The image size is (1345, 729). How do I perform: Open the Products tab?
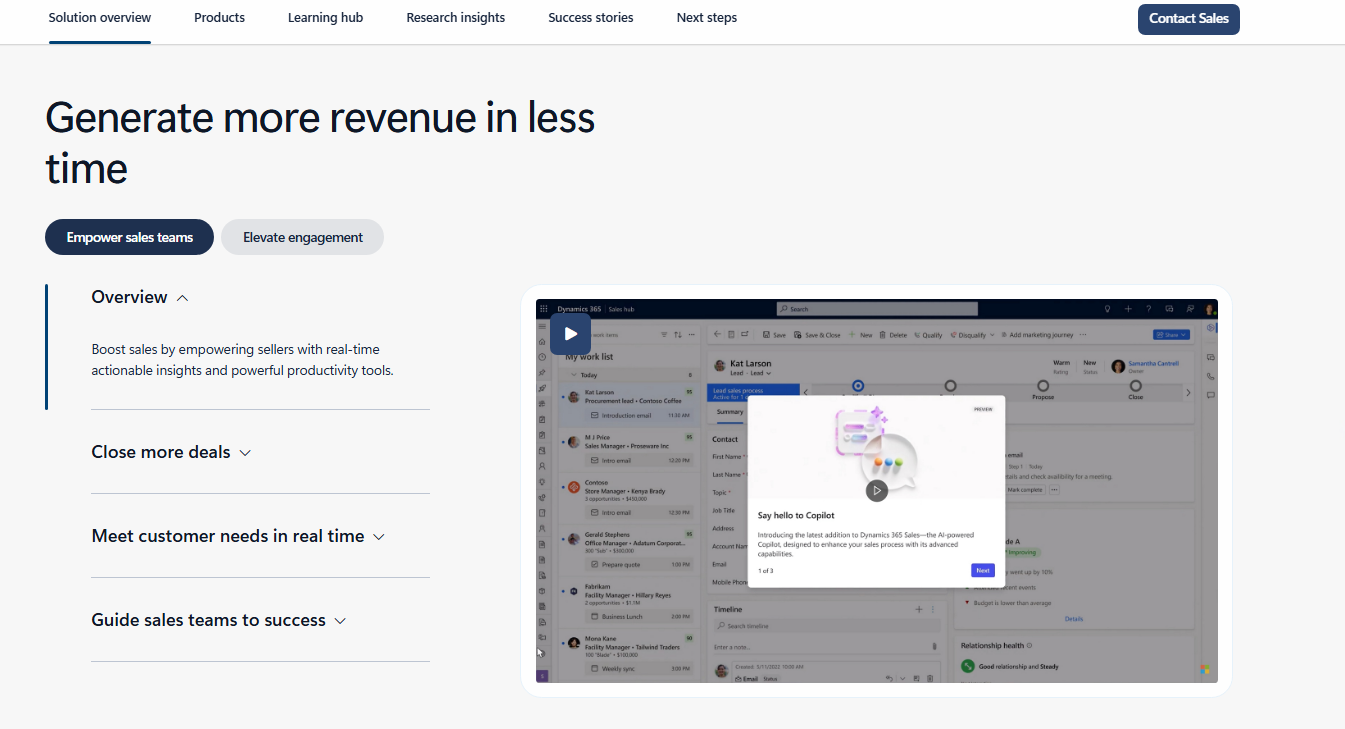(x=219, y=18)
